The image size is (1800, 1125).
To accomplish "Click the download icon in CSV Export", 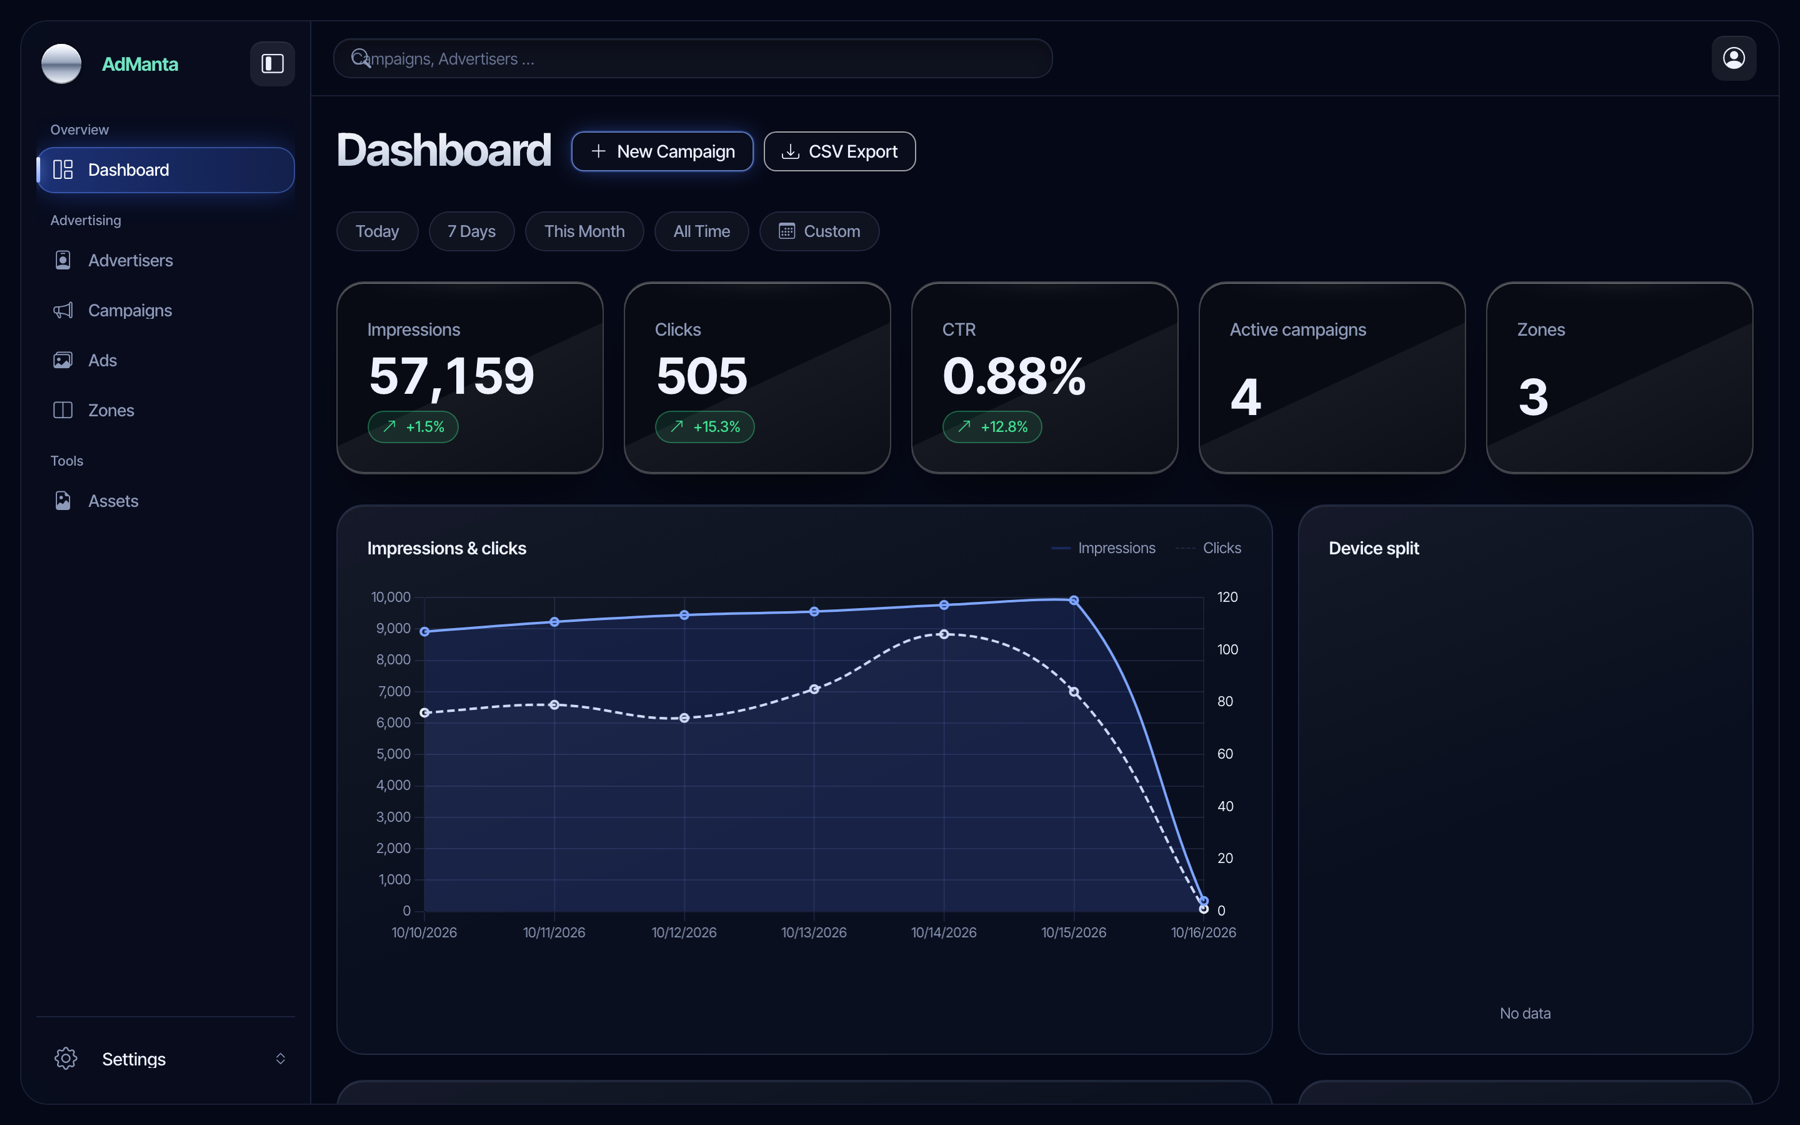I will click(790, 151).
